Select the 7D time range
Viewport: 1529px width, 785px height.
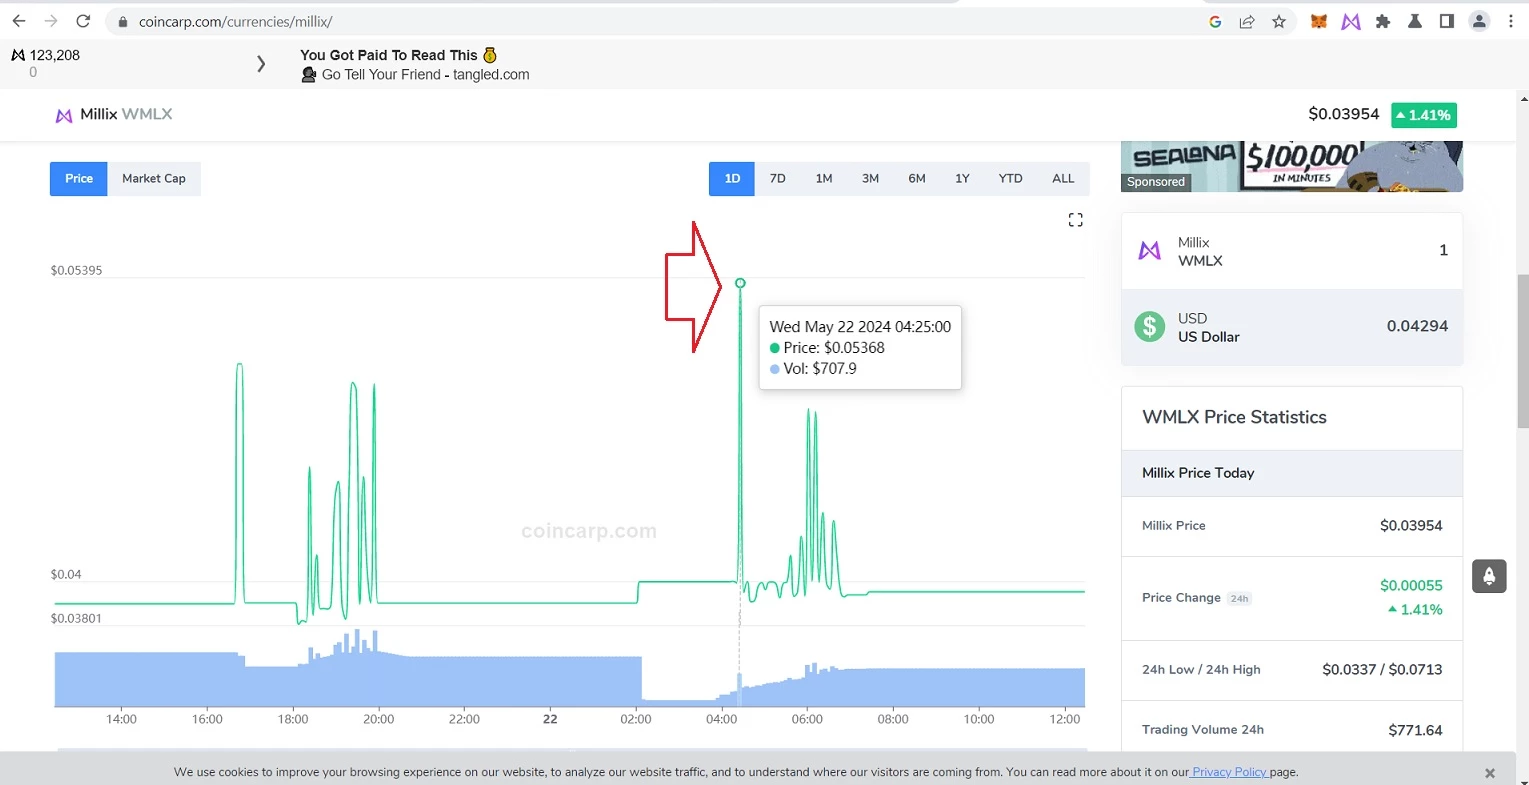(x=778, y=178)
